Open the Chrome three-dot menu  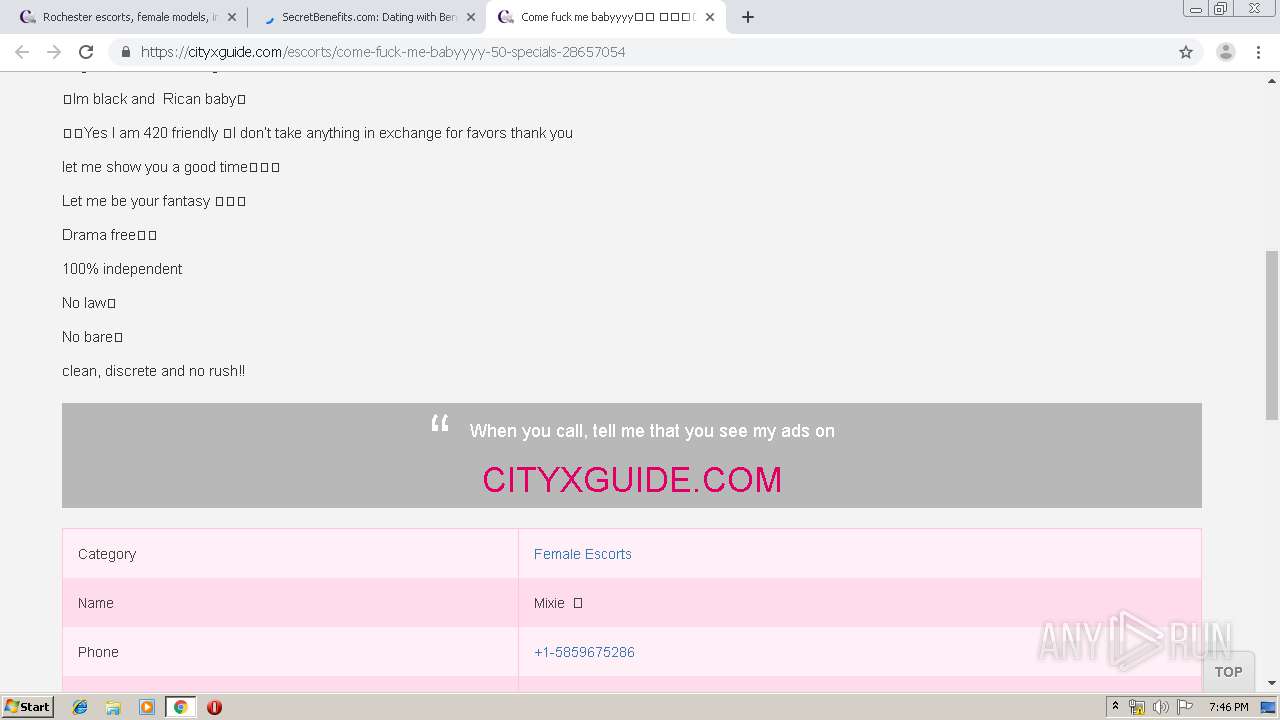pos(1259,52)
